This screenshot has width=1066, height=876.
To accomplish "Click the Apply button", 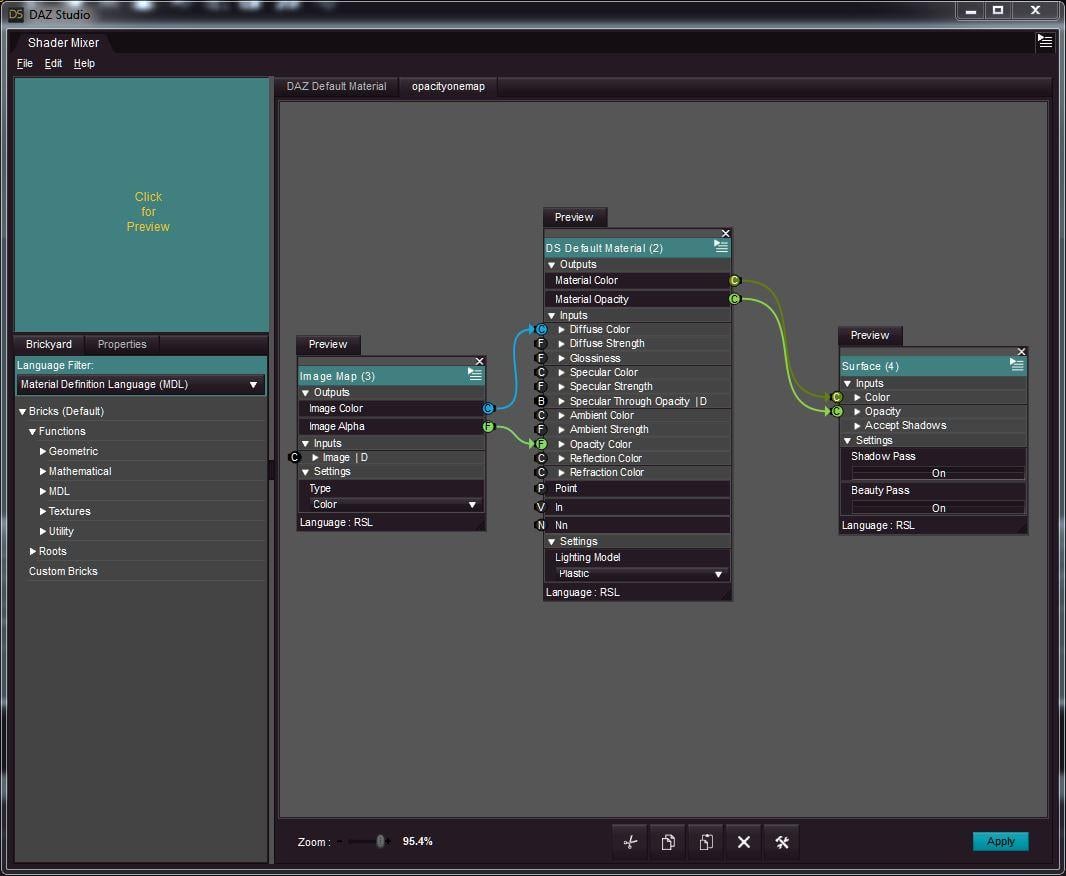I will pos(1001,841).
